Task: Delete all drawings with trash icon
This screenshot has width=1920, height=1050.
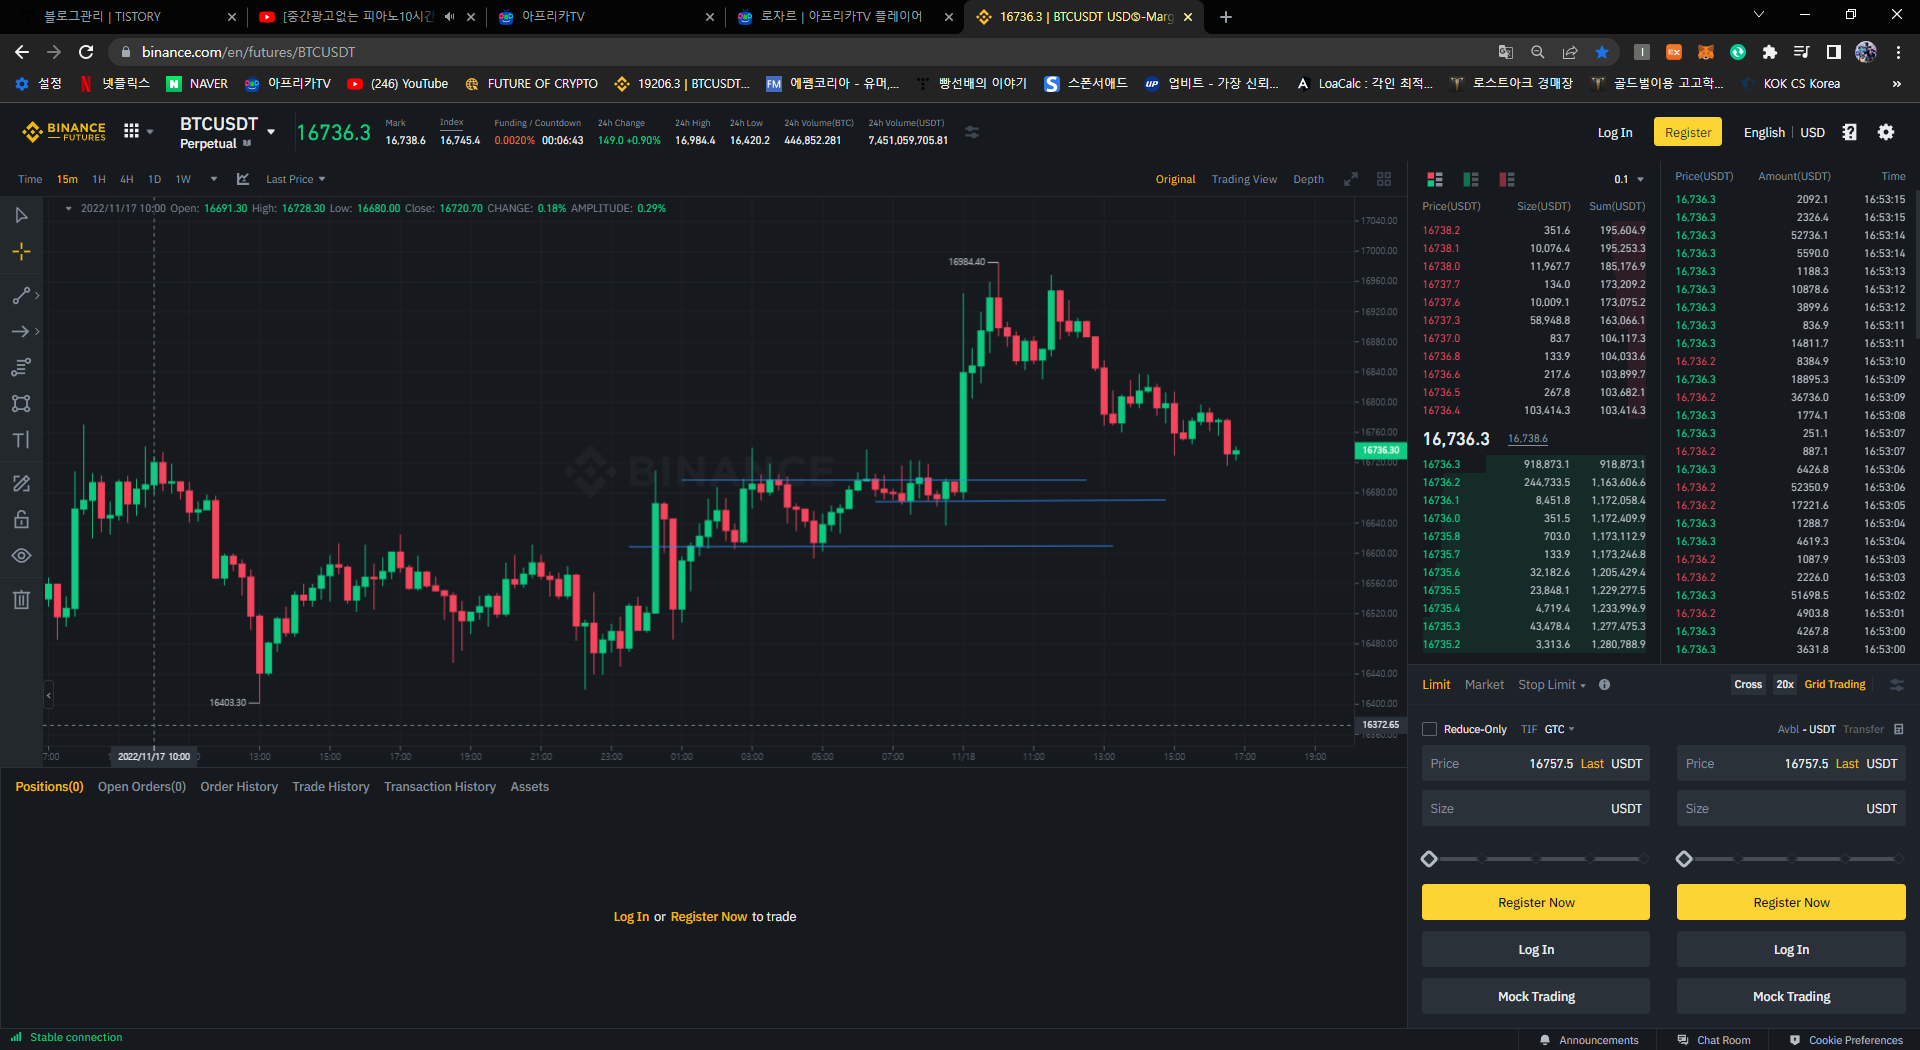Action: pos(21,600)
